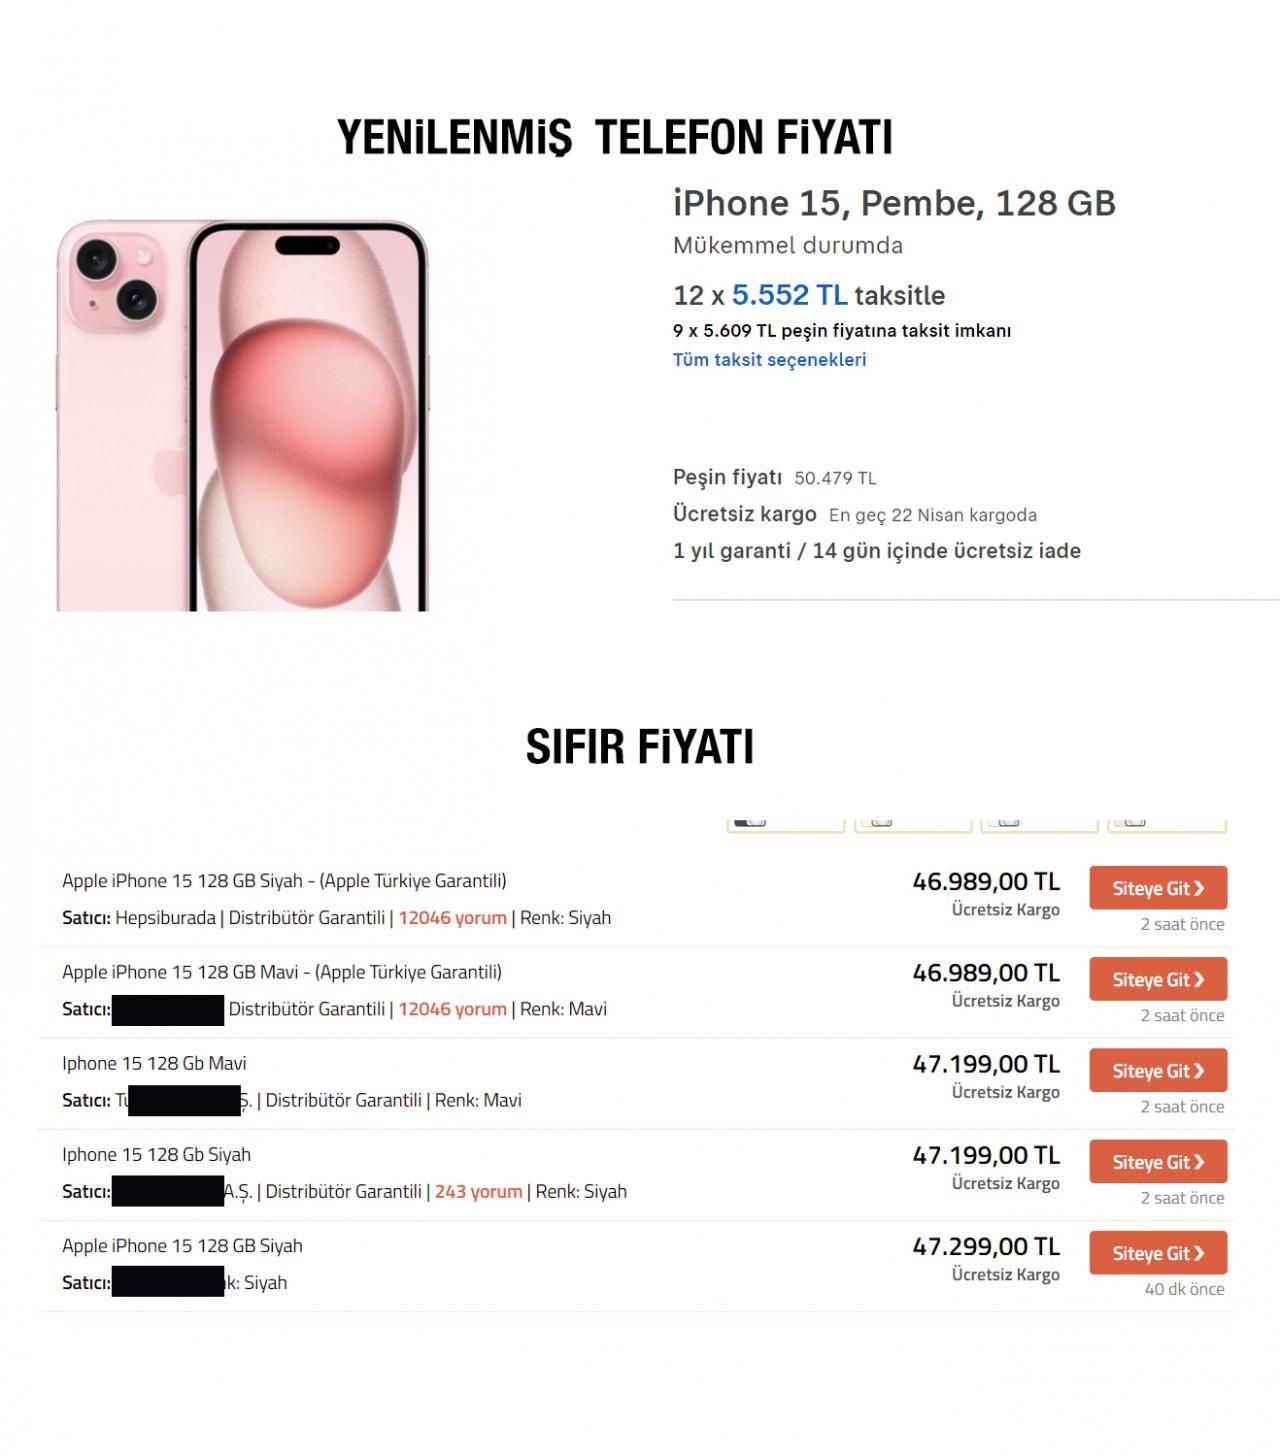The height and width of the screenshot is (1456, 1280).
Task: Choose the pink iPhone color variant card
Action: tap(1166, 824)
